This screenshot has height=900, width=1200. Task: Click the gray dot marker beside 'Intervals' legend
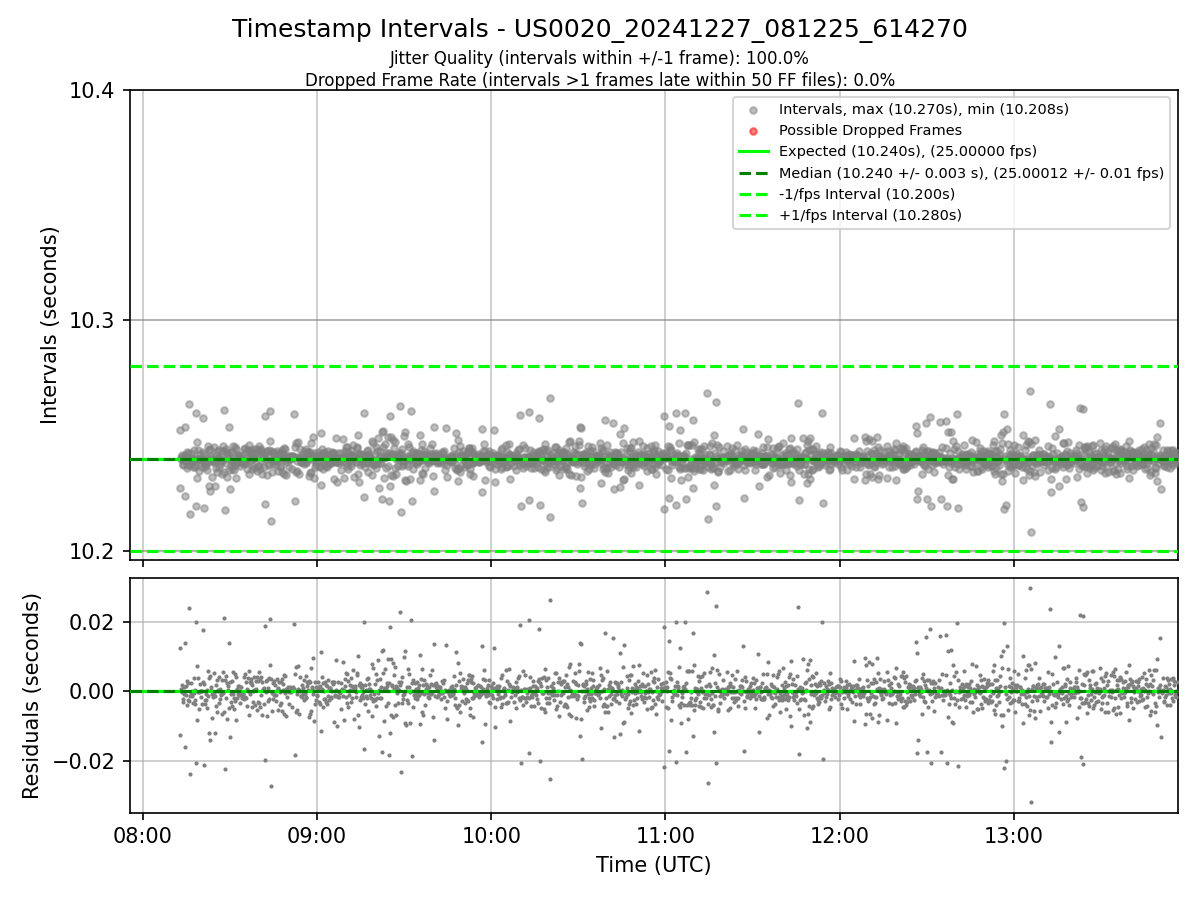(754, 110)
